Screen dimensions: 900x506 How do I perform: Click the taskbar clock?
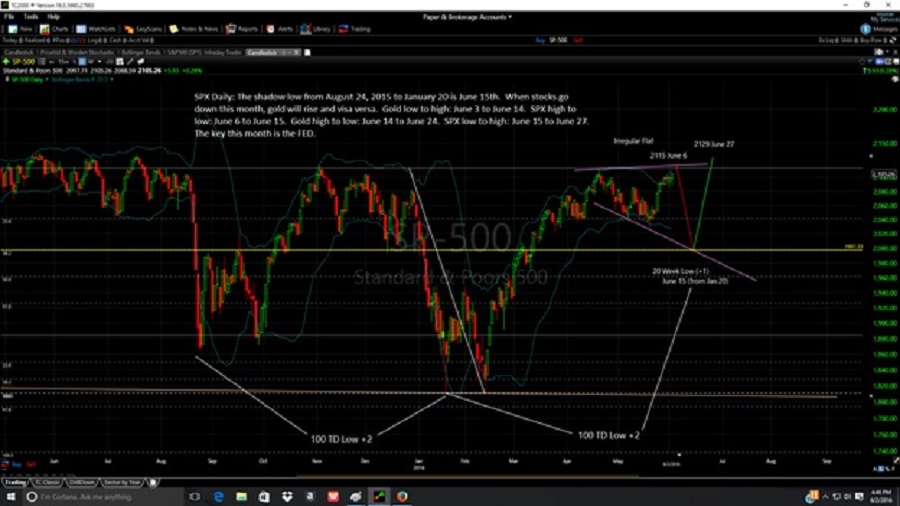[x=881, y=497]
